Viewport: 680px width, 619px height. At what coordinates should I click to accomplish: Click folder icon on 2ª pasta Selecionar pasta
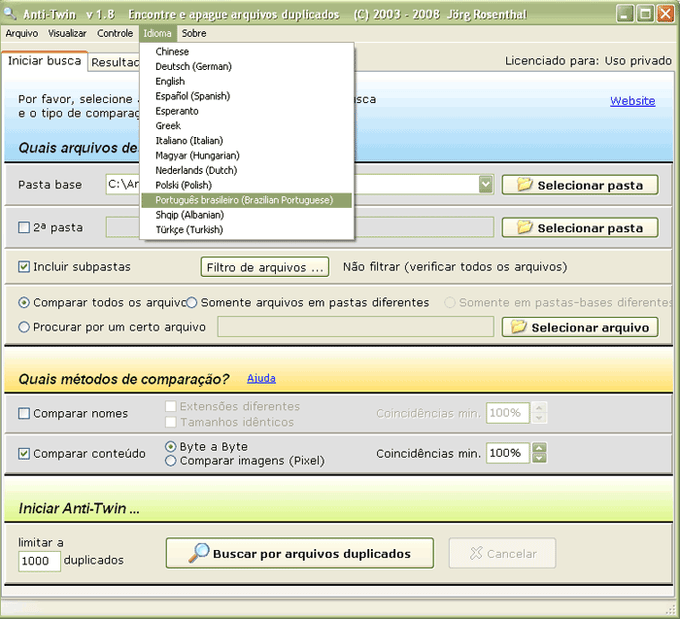524,227
